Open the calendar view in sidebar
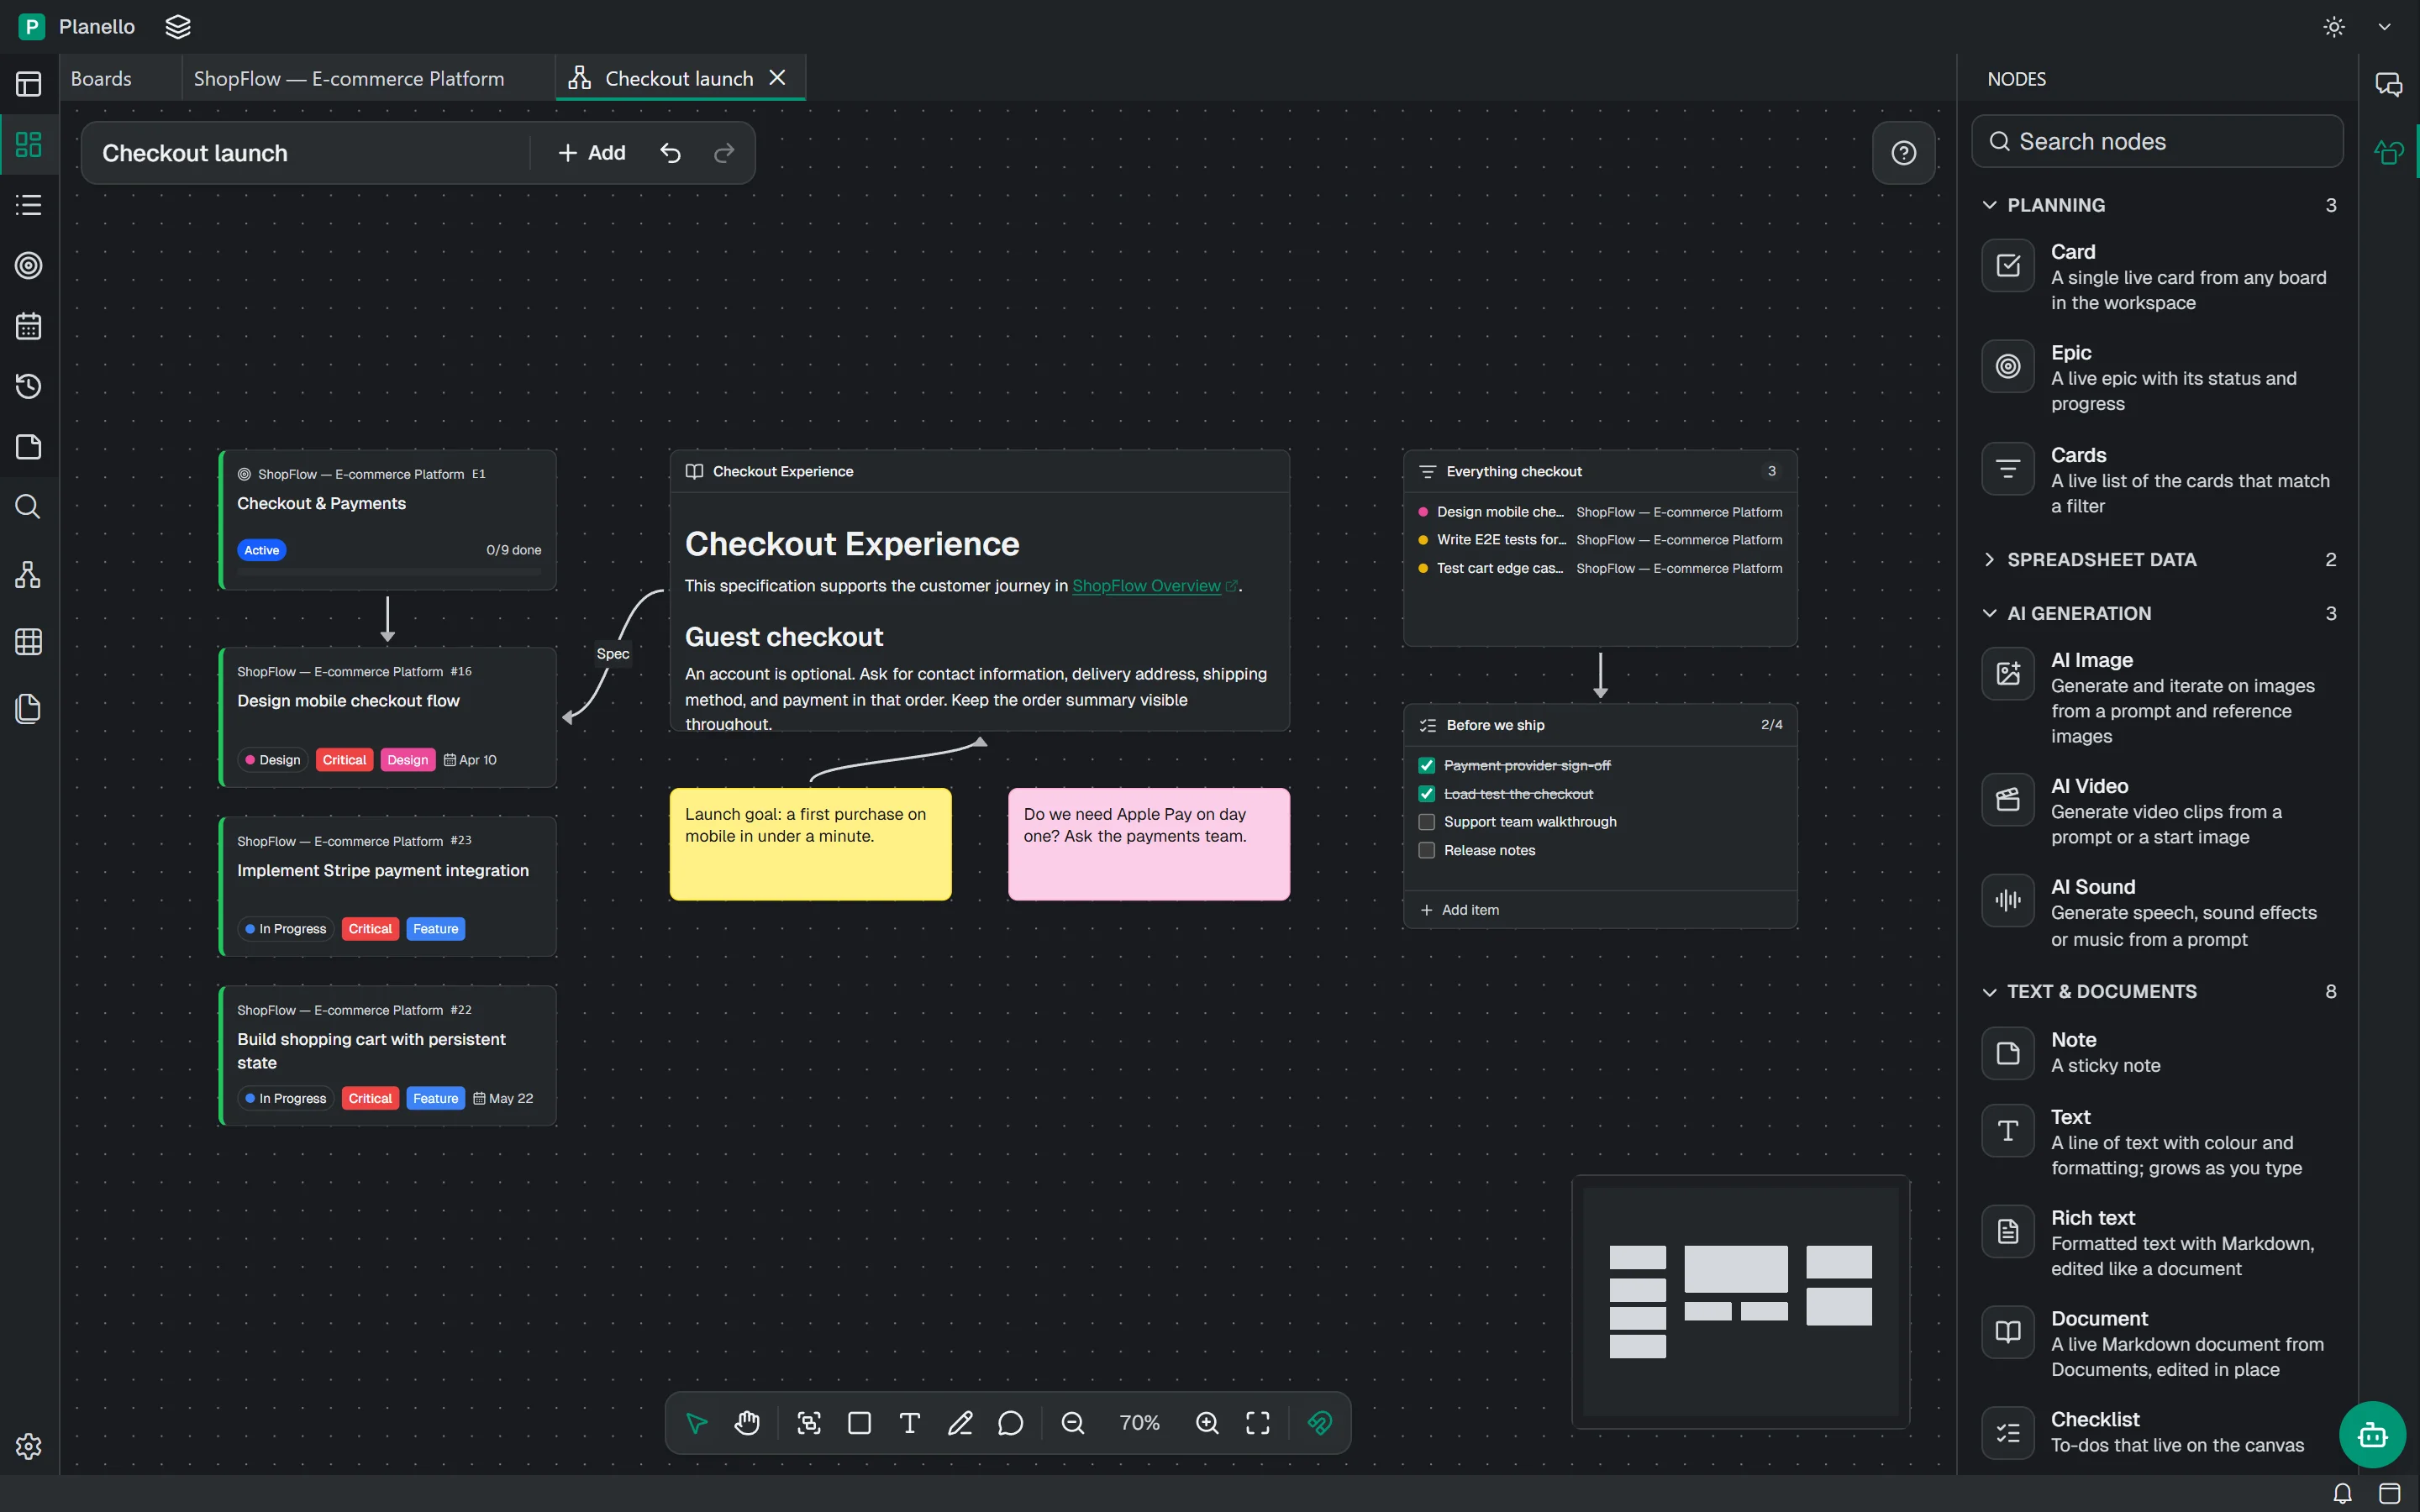Screen dimensions: 2420x1512 pos(28,326)
